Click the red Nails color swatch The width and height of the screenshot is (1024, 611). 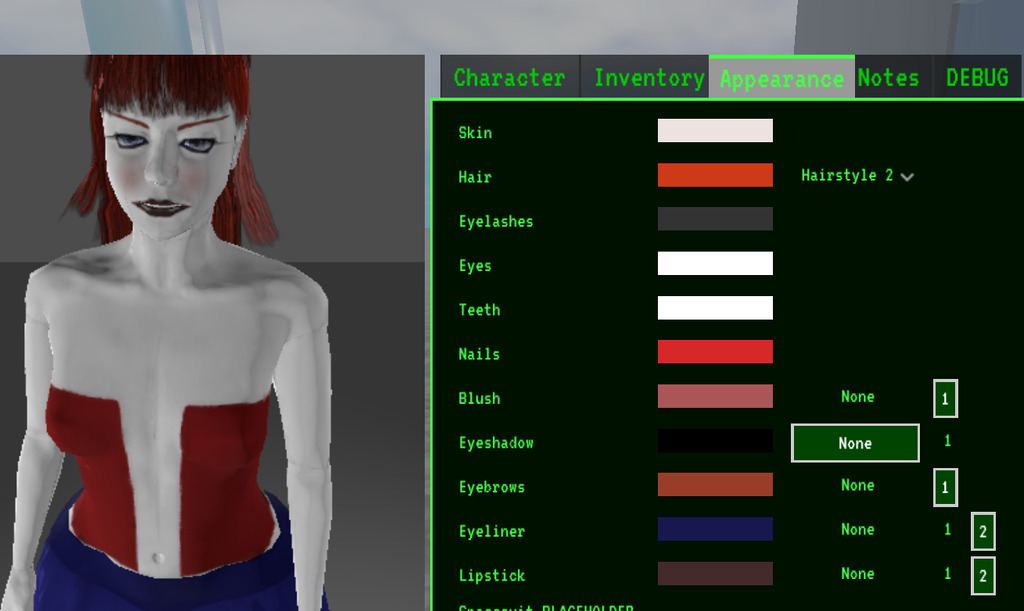714,352
